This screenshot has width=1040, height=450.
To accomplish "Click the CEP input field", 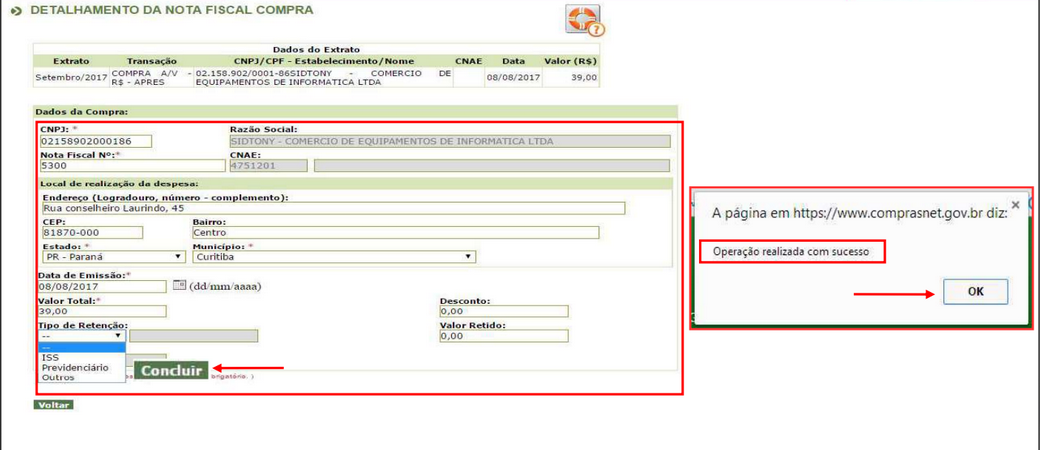I will [x=92, y=232].
